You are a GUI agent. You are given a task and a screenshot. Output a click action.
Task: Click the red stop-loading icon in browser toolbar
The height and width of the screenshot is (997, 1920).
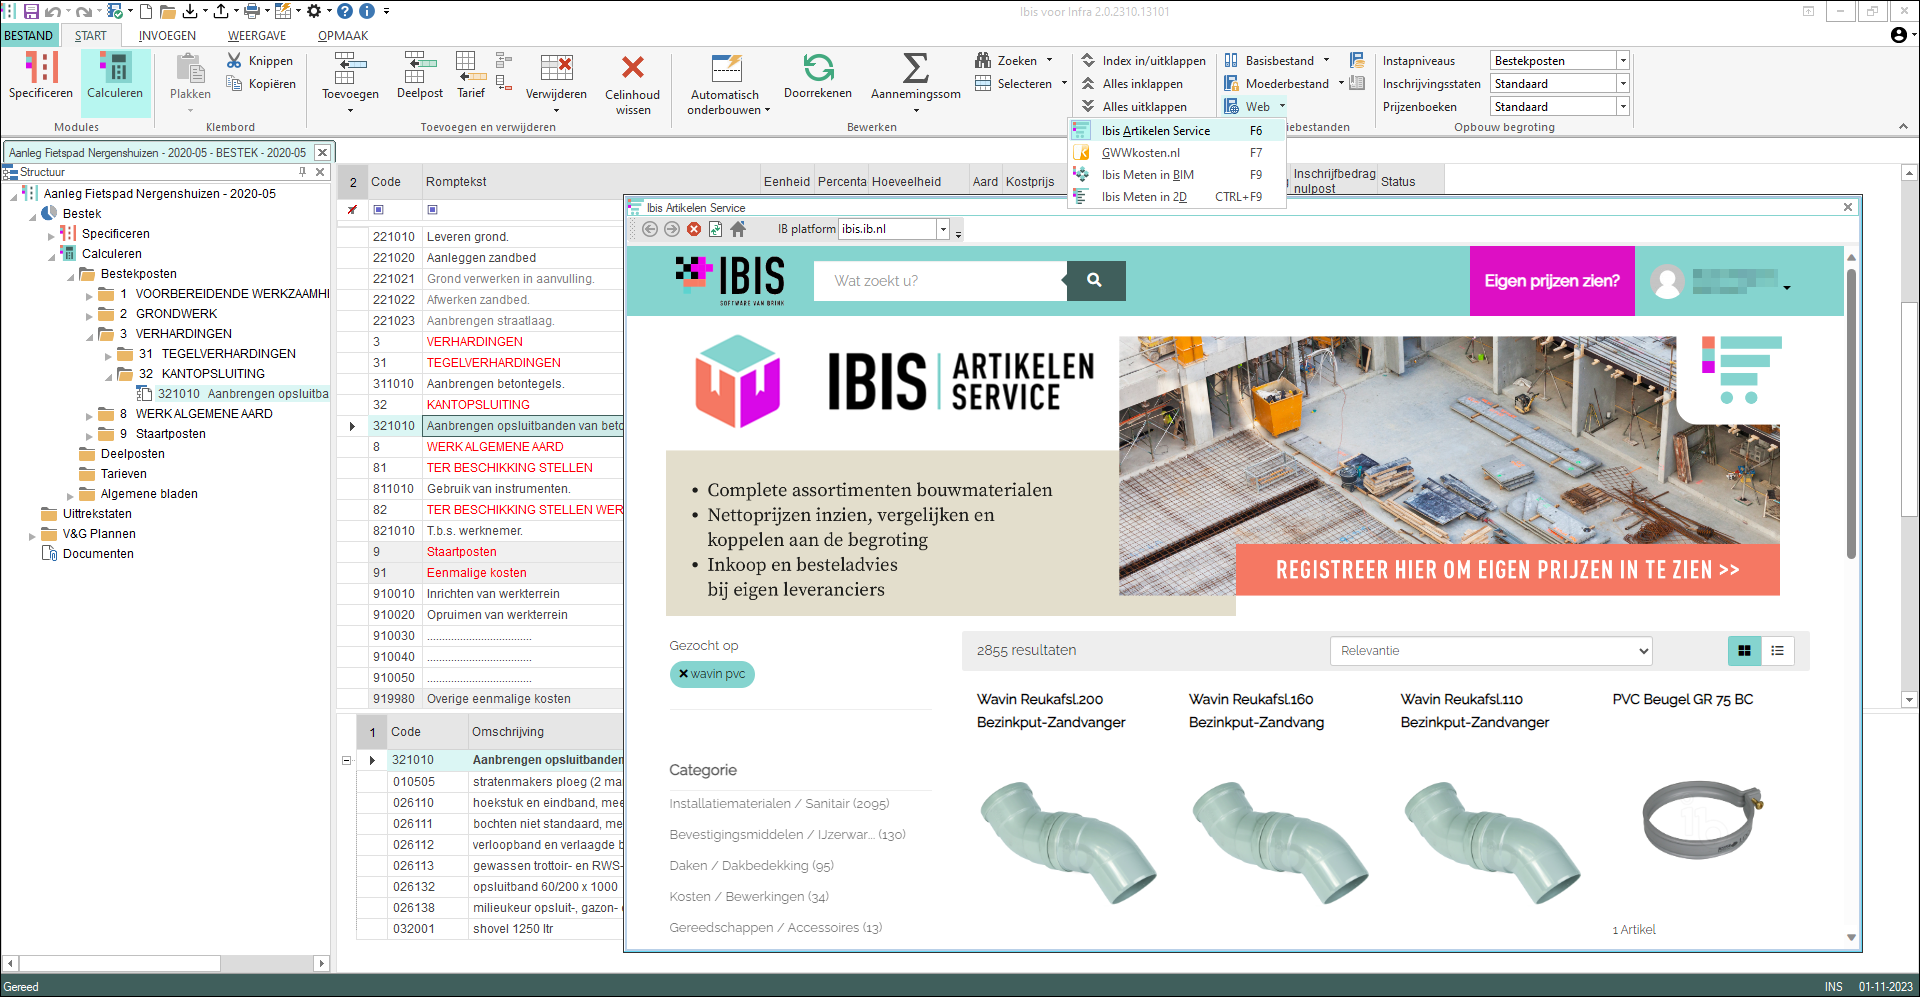pyautogui.click(x=694, y=229)
